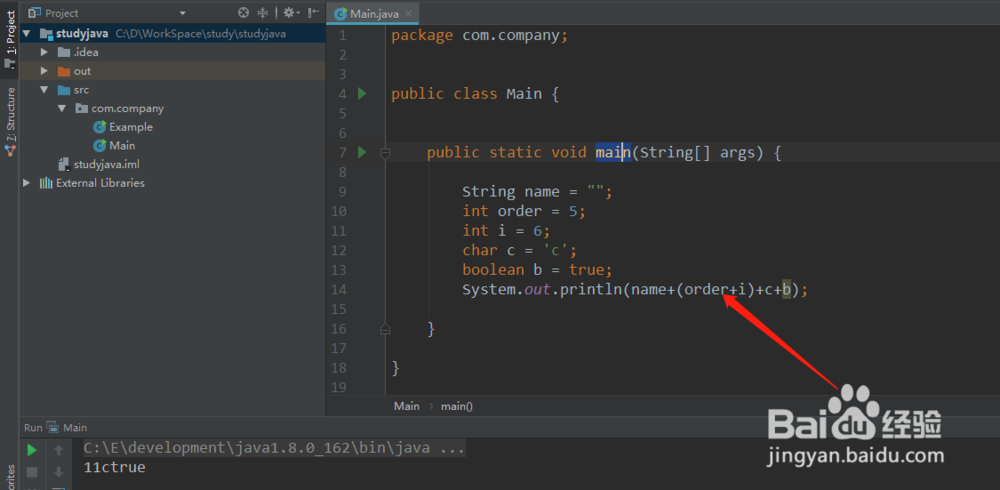Viewport: 1000px width, 490px height.
Task: Click the 11ctrue console output line
Action: click(x=114, y=468)
